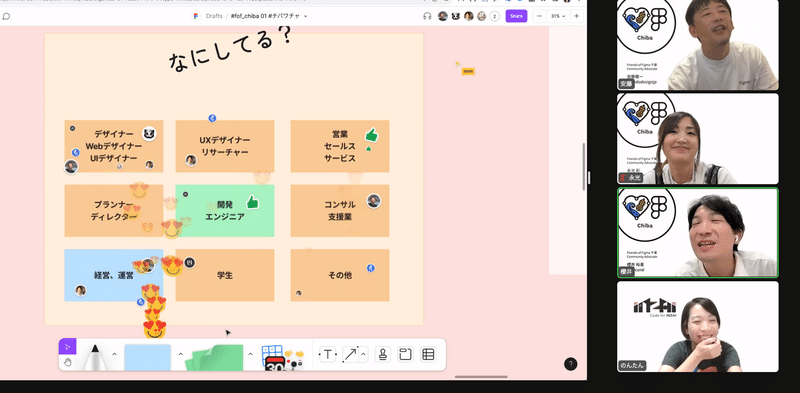
Task: Select the その他 card
Action: (x=340, y=275)
